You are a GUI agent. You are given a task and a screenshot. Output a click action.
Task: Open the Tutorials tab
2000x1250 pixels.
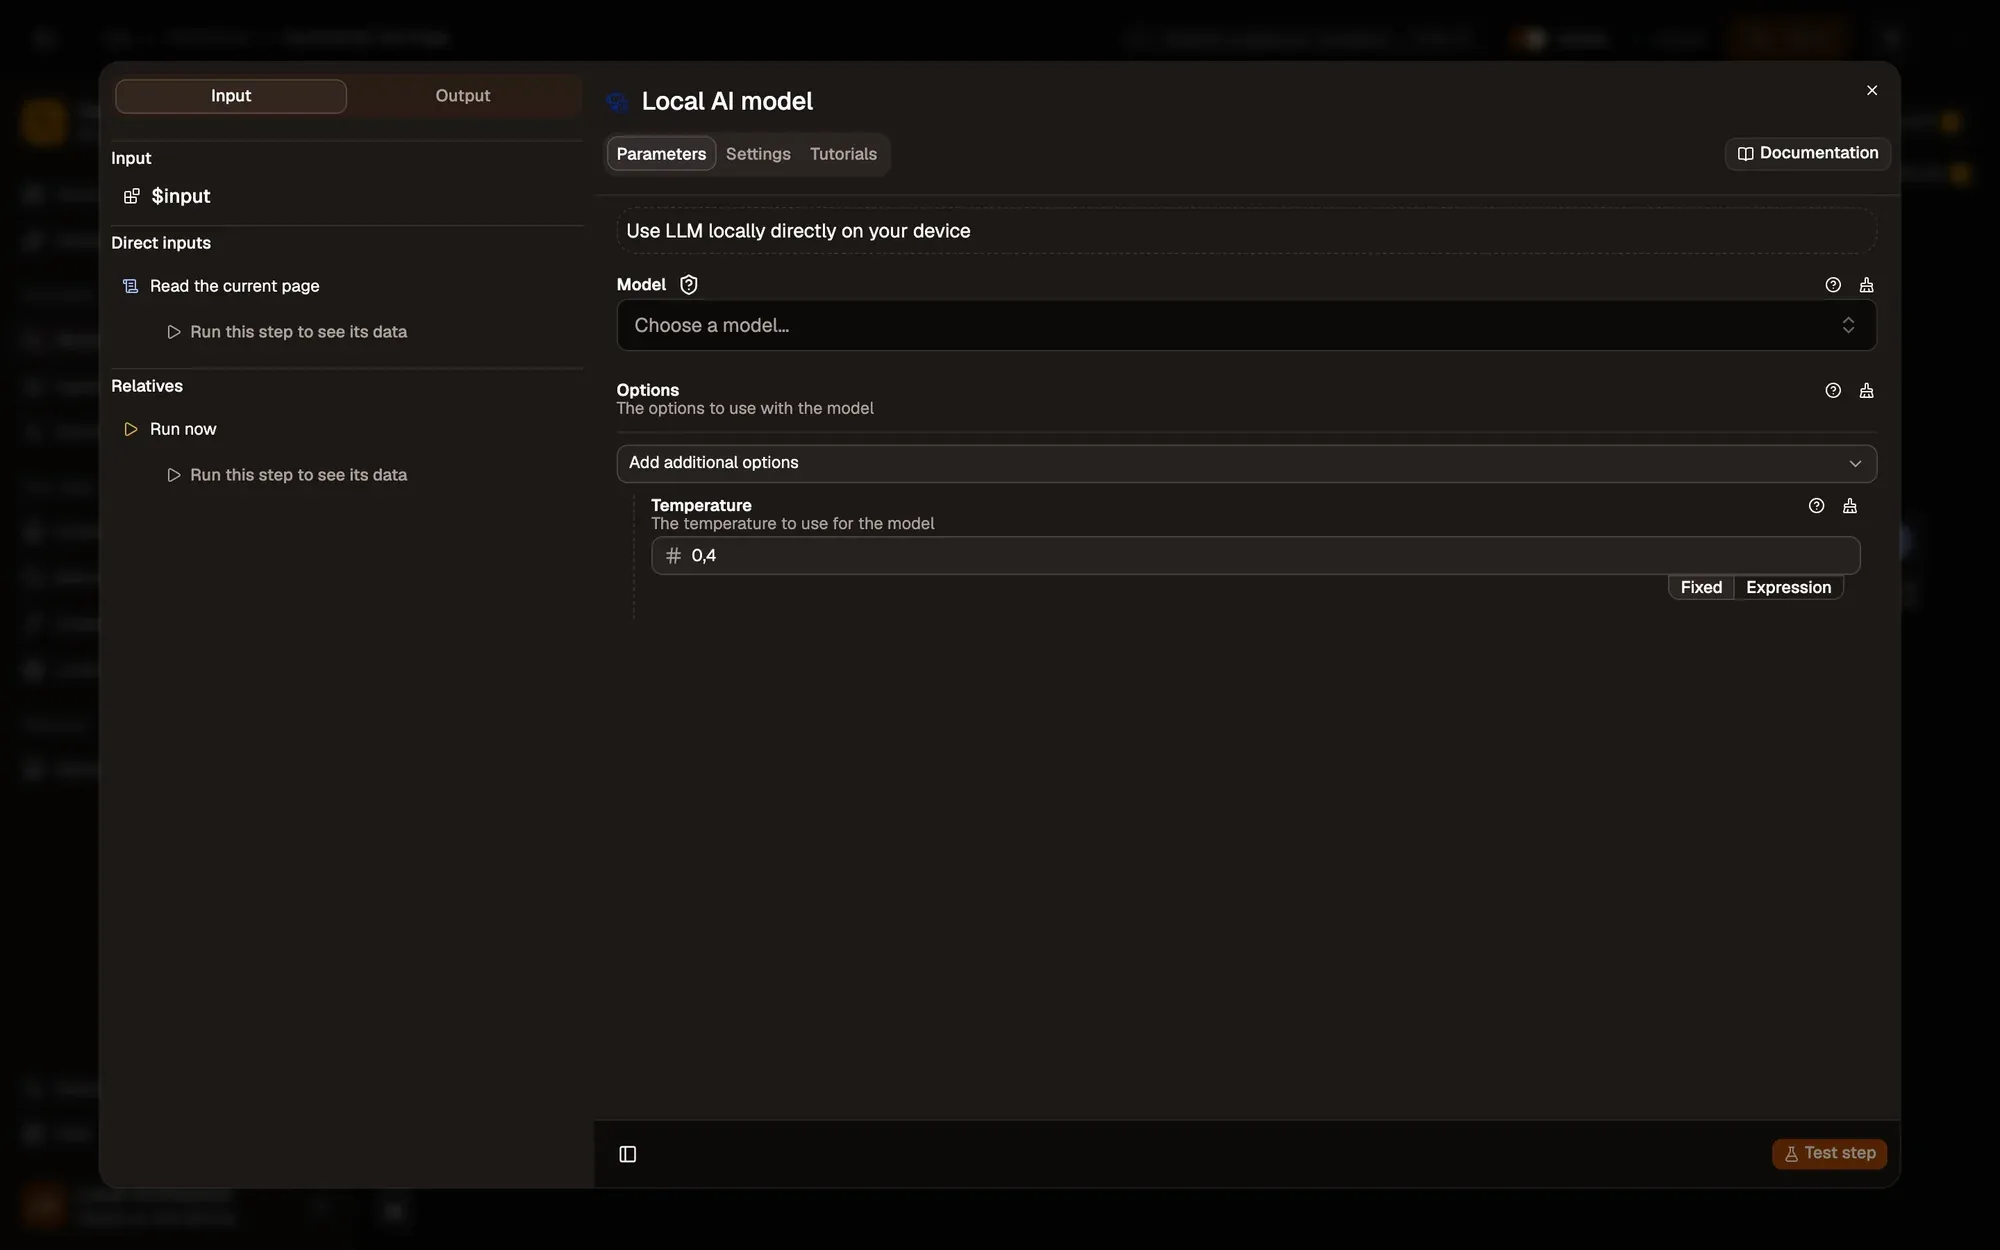point(843,154)
